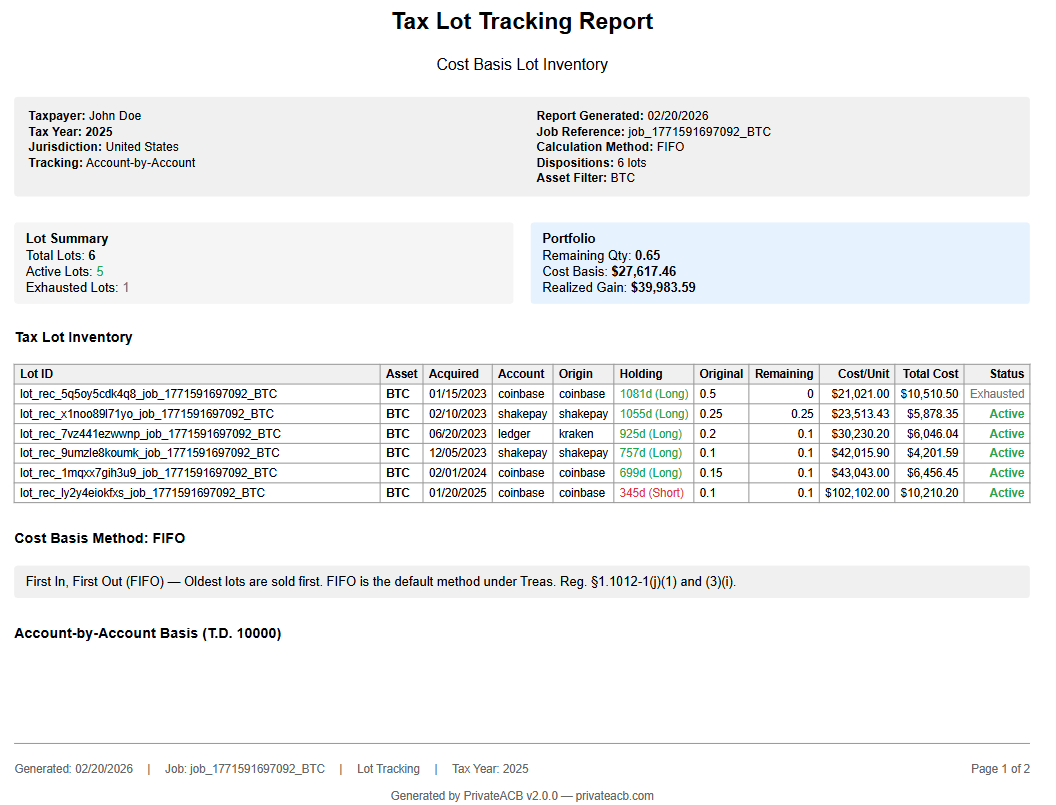This screenshot has width=1056, height=805.
Task: Click the Page 1 of 2 indicator
Action: (1002, 769)
